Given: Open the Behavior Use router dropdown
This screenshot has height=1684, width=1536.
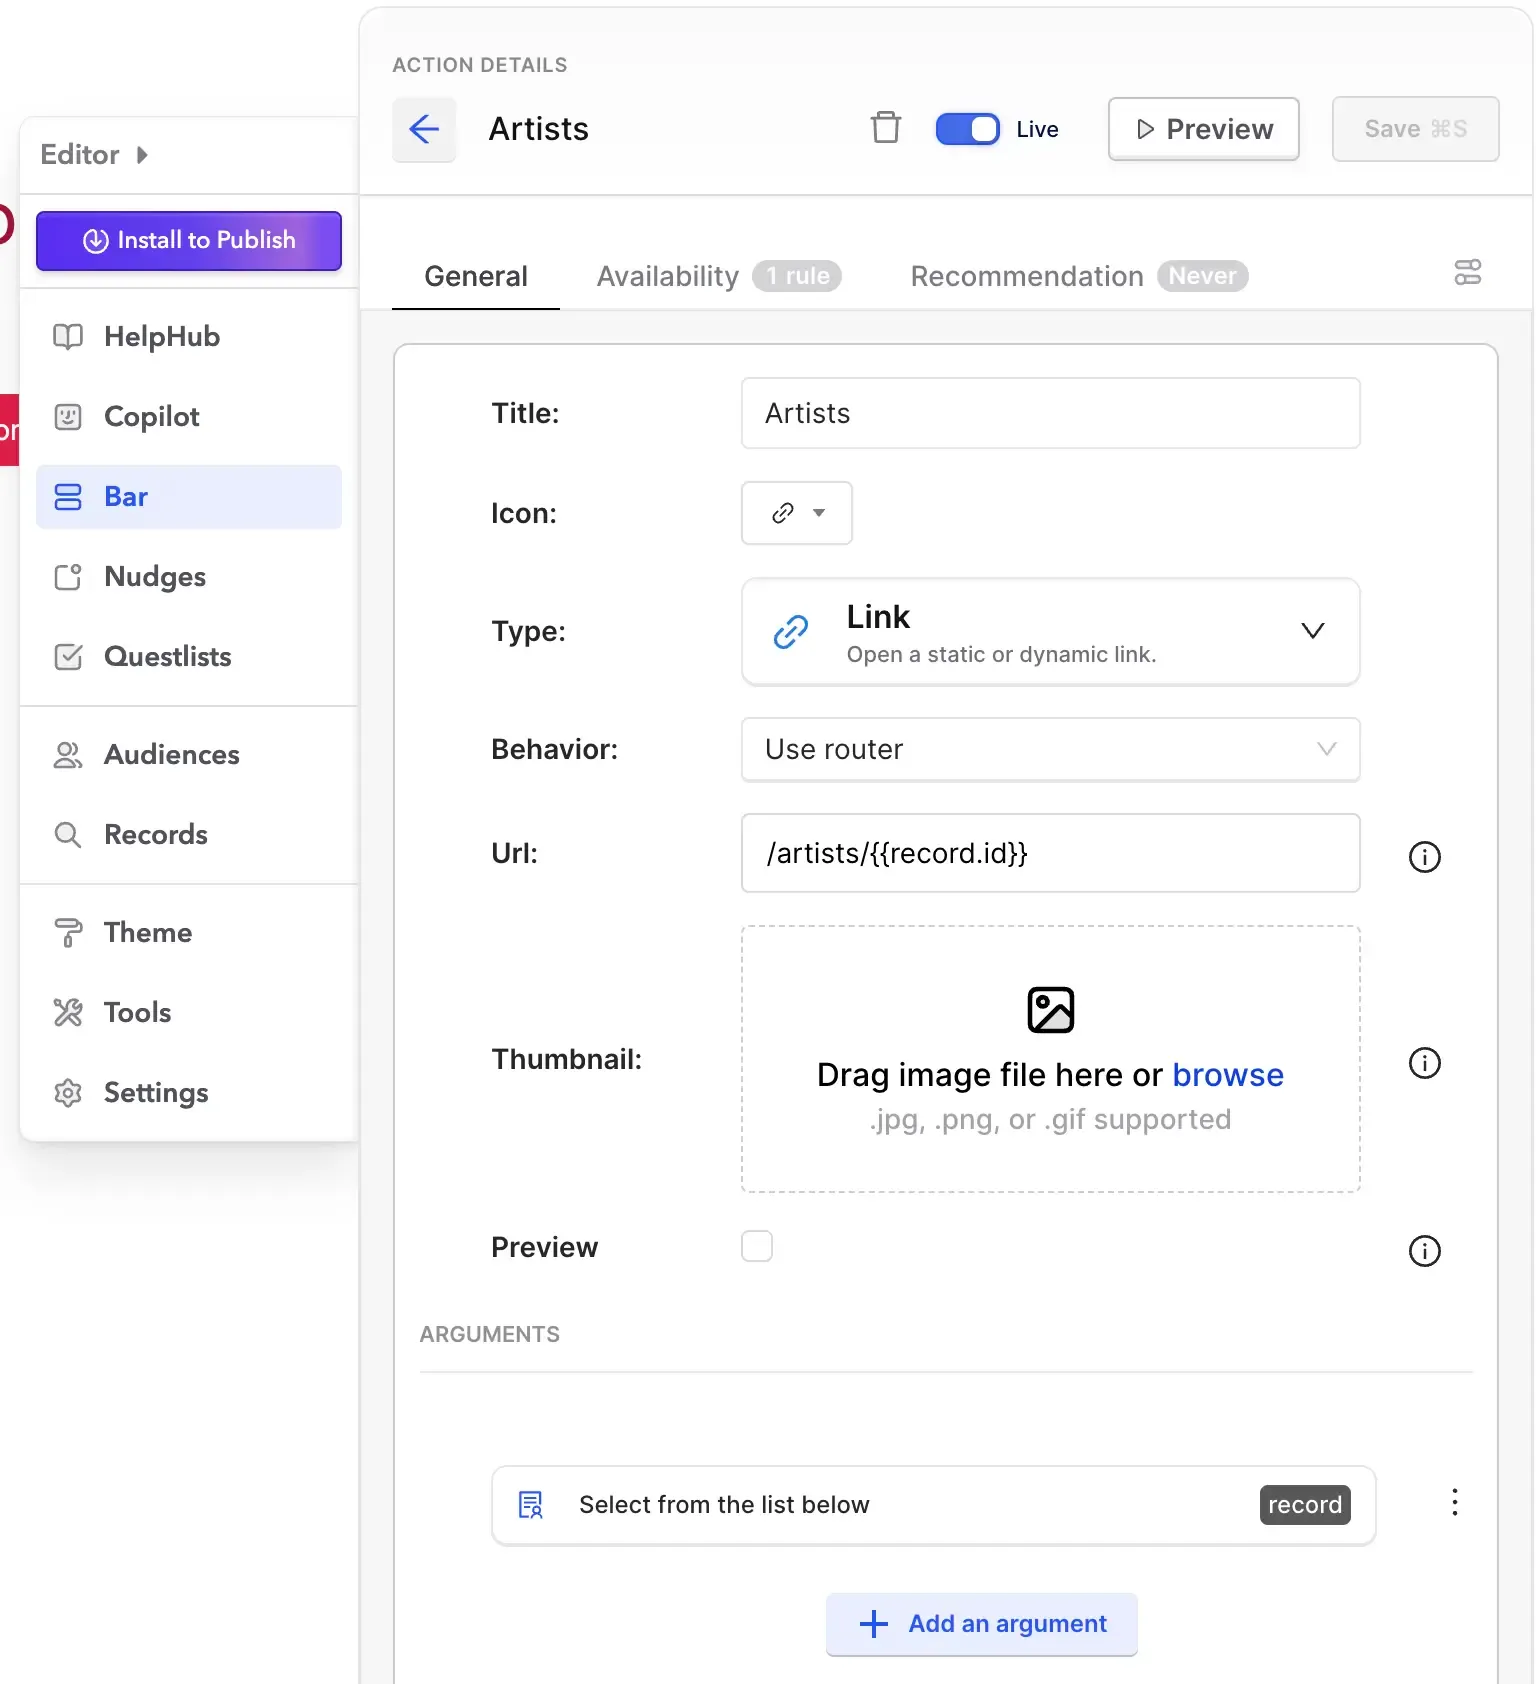Looking at the screenshot, I should tap(1050, 749).
